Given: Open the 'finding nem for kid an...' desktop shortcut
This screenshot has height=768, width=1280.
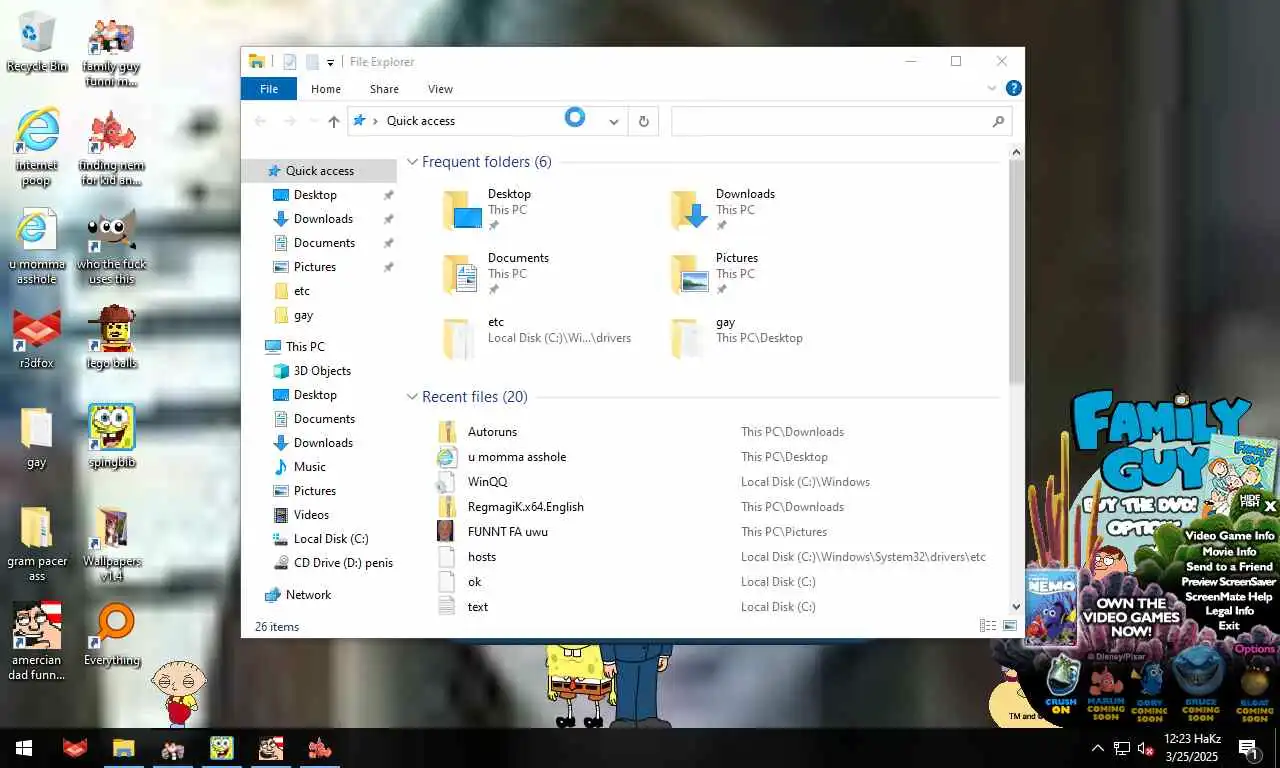Looking at the screenshot, I should [x=111, y=147].
